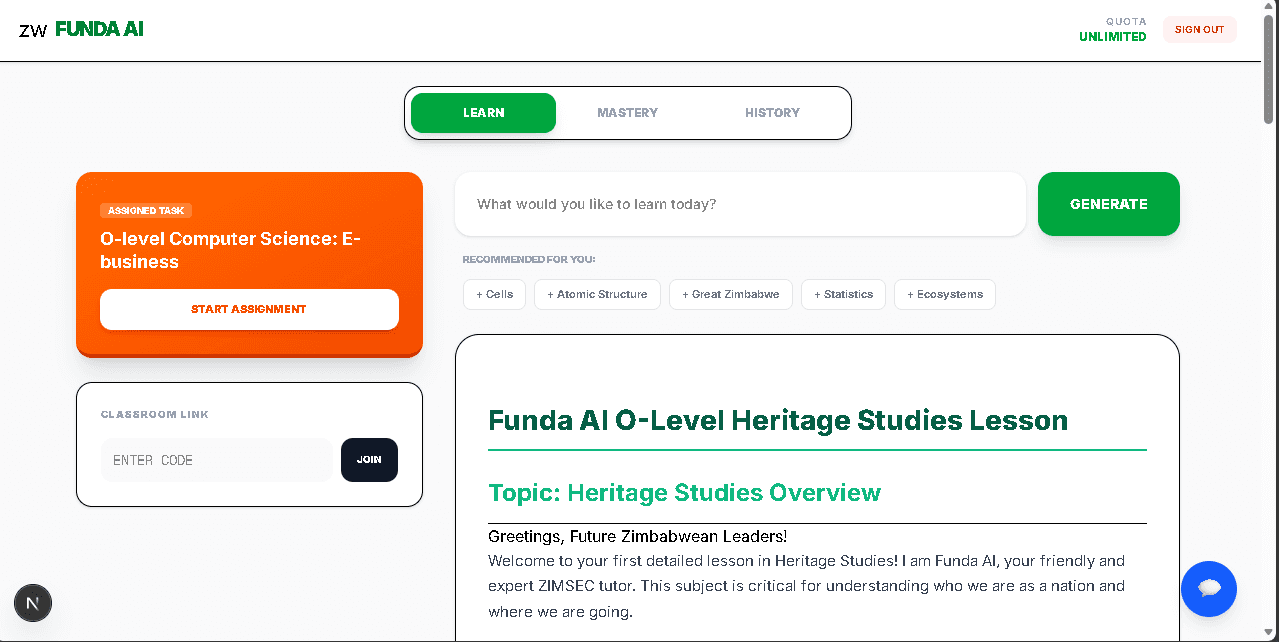This screenshot has width=1279, height=642.
Task: Add the Cells recommended topic
Action: point(494,294)
